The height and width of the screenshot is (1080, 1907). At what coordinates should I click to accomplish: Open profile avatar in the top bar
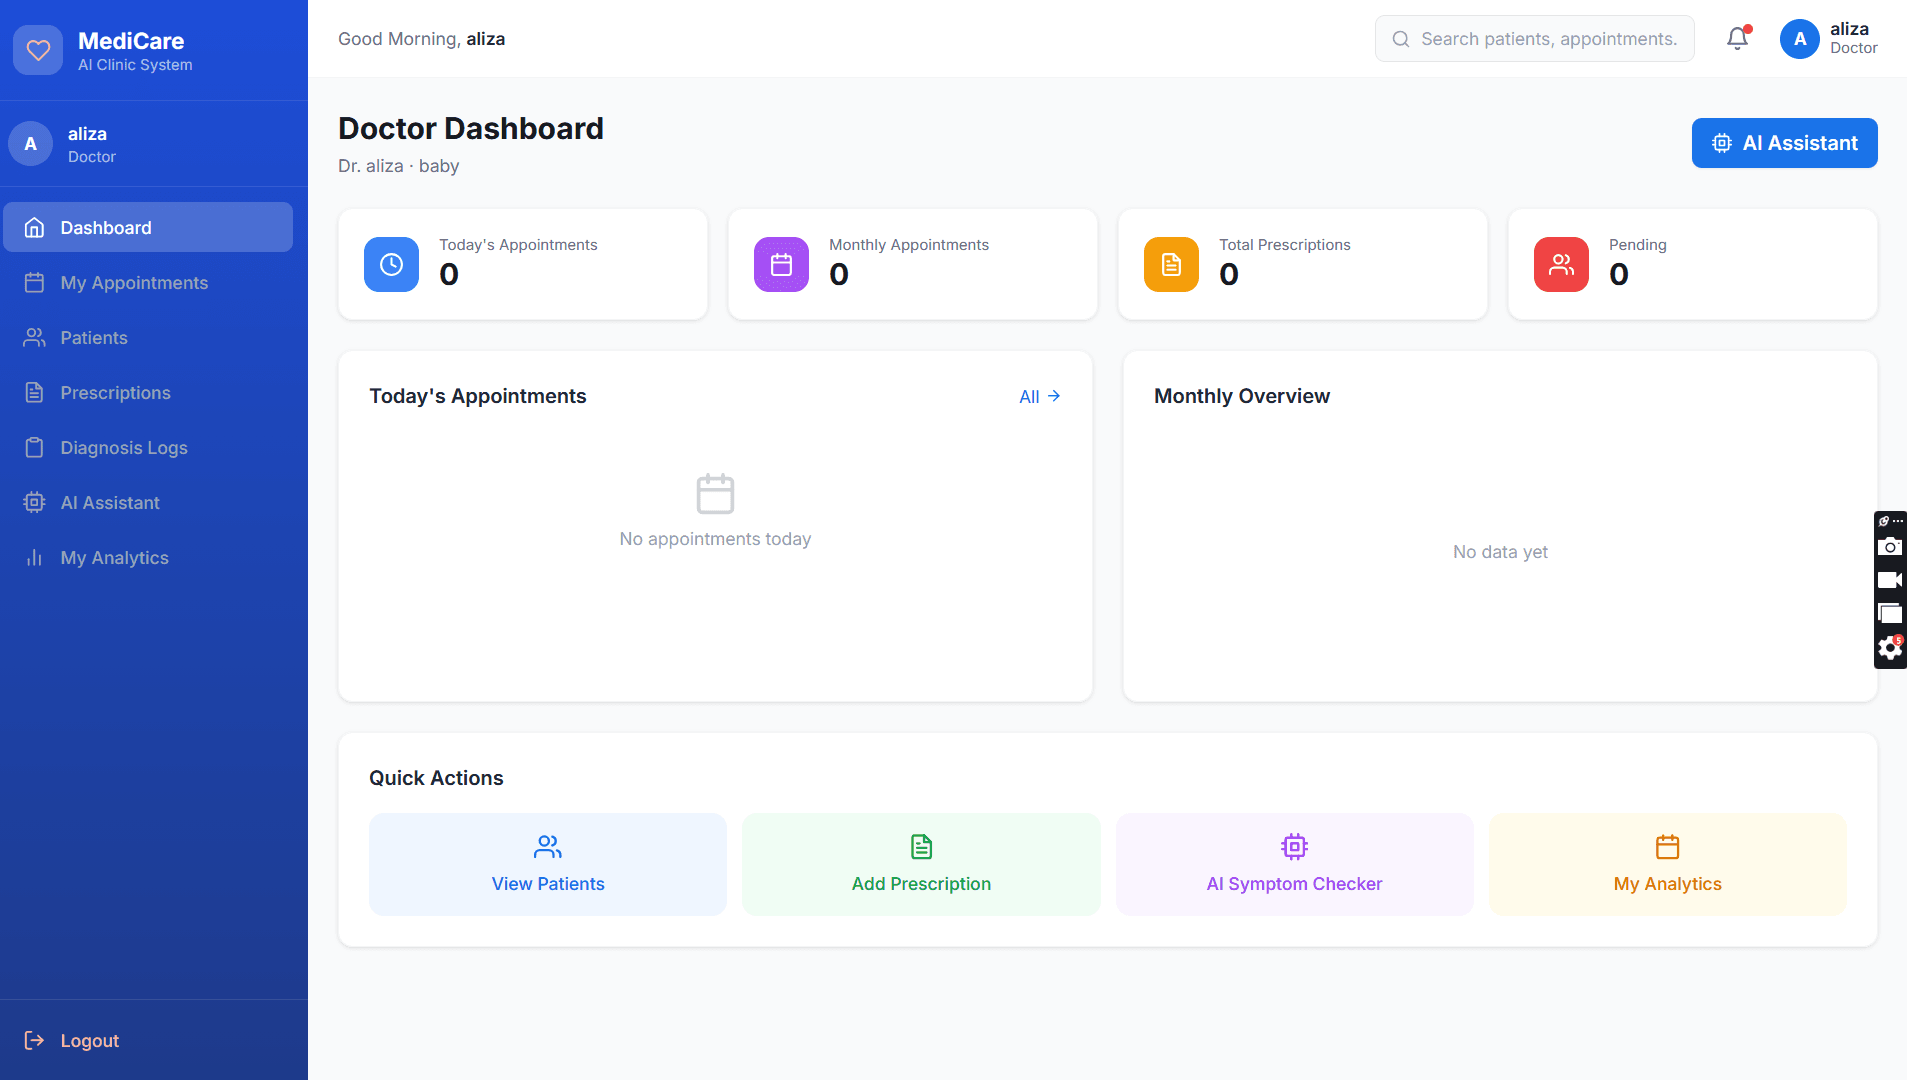coord(1799,39)
